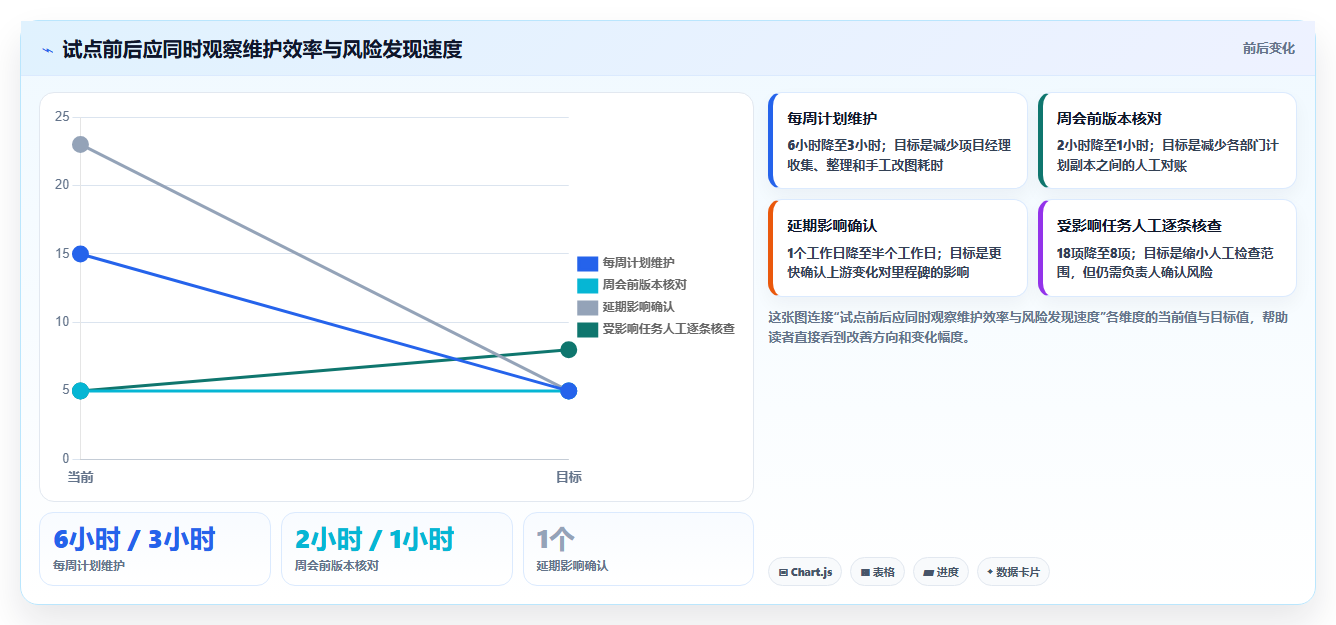Select cyan data point at 5 on 当前
This screenshot has width=1336, height=625.
click(80, 391)
